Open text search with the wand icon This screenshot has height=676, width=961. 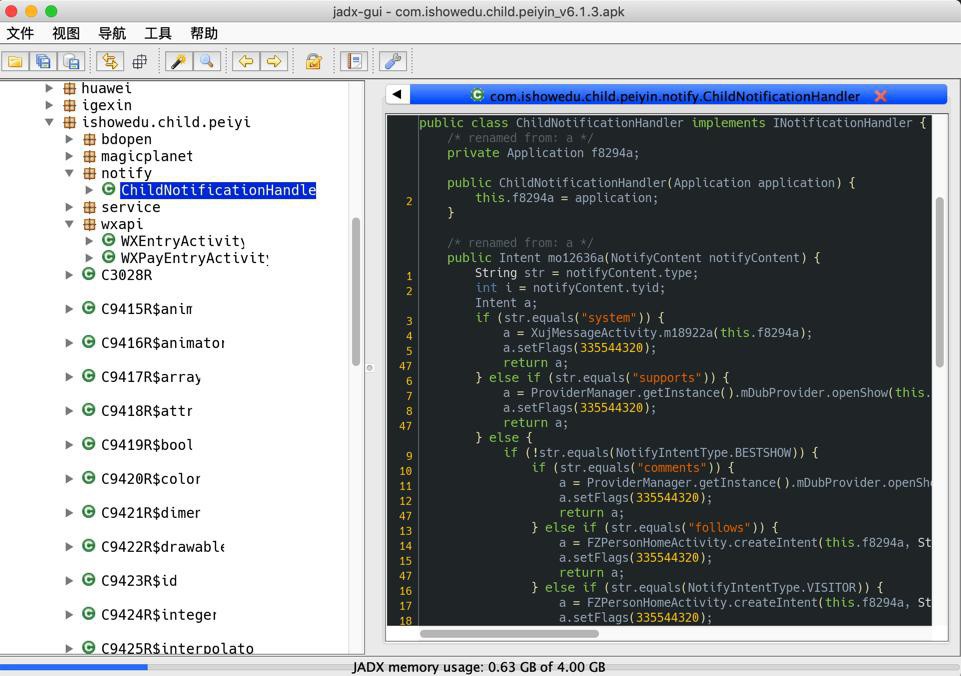[x=178, y=61]
